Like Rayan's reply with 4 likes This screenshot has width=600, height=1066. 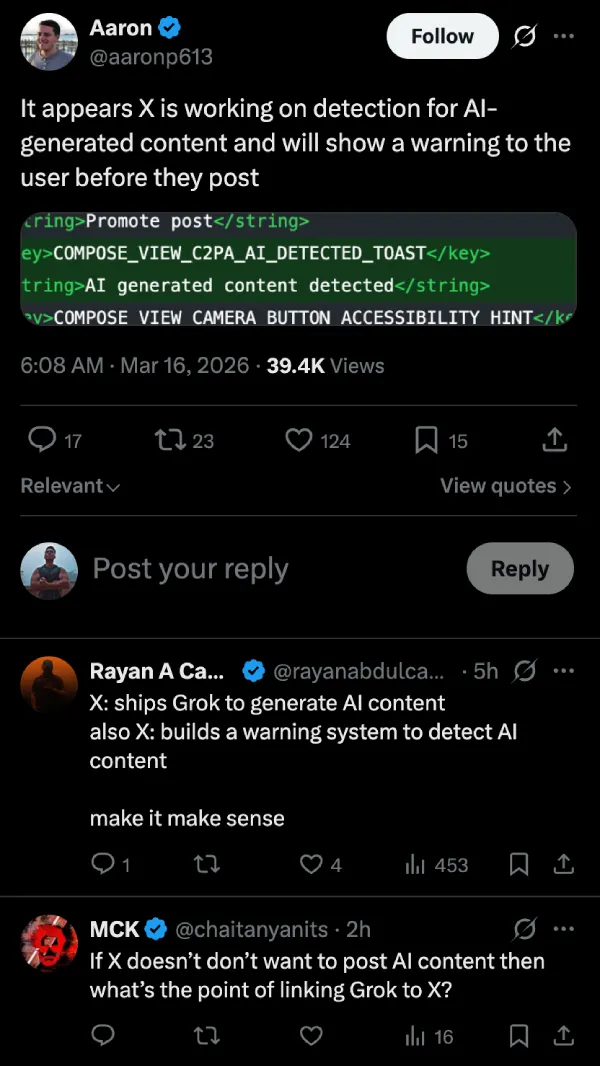pyautogui.click(x=312, y=865)
